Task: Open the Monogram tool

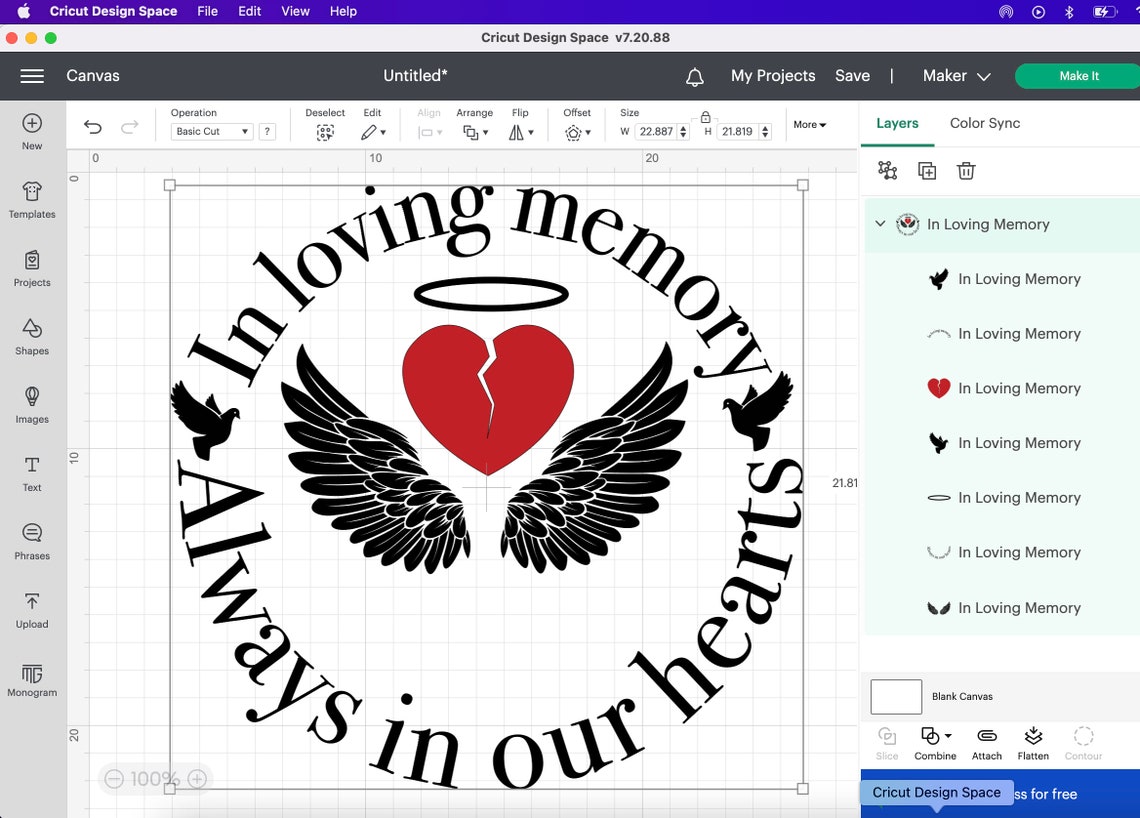Action: (x=31, y=679)
